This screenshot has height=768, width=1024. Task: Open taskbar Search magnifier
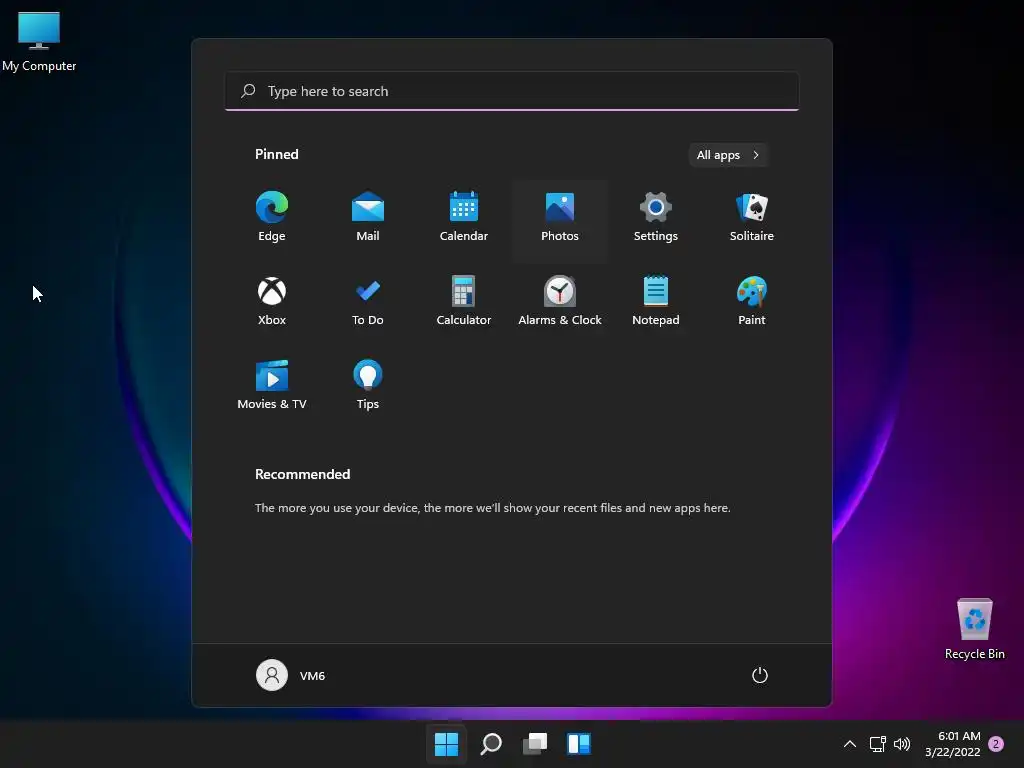pos(491,744)
